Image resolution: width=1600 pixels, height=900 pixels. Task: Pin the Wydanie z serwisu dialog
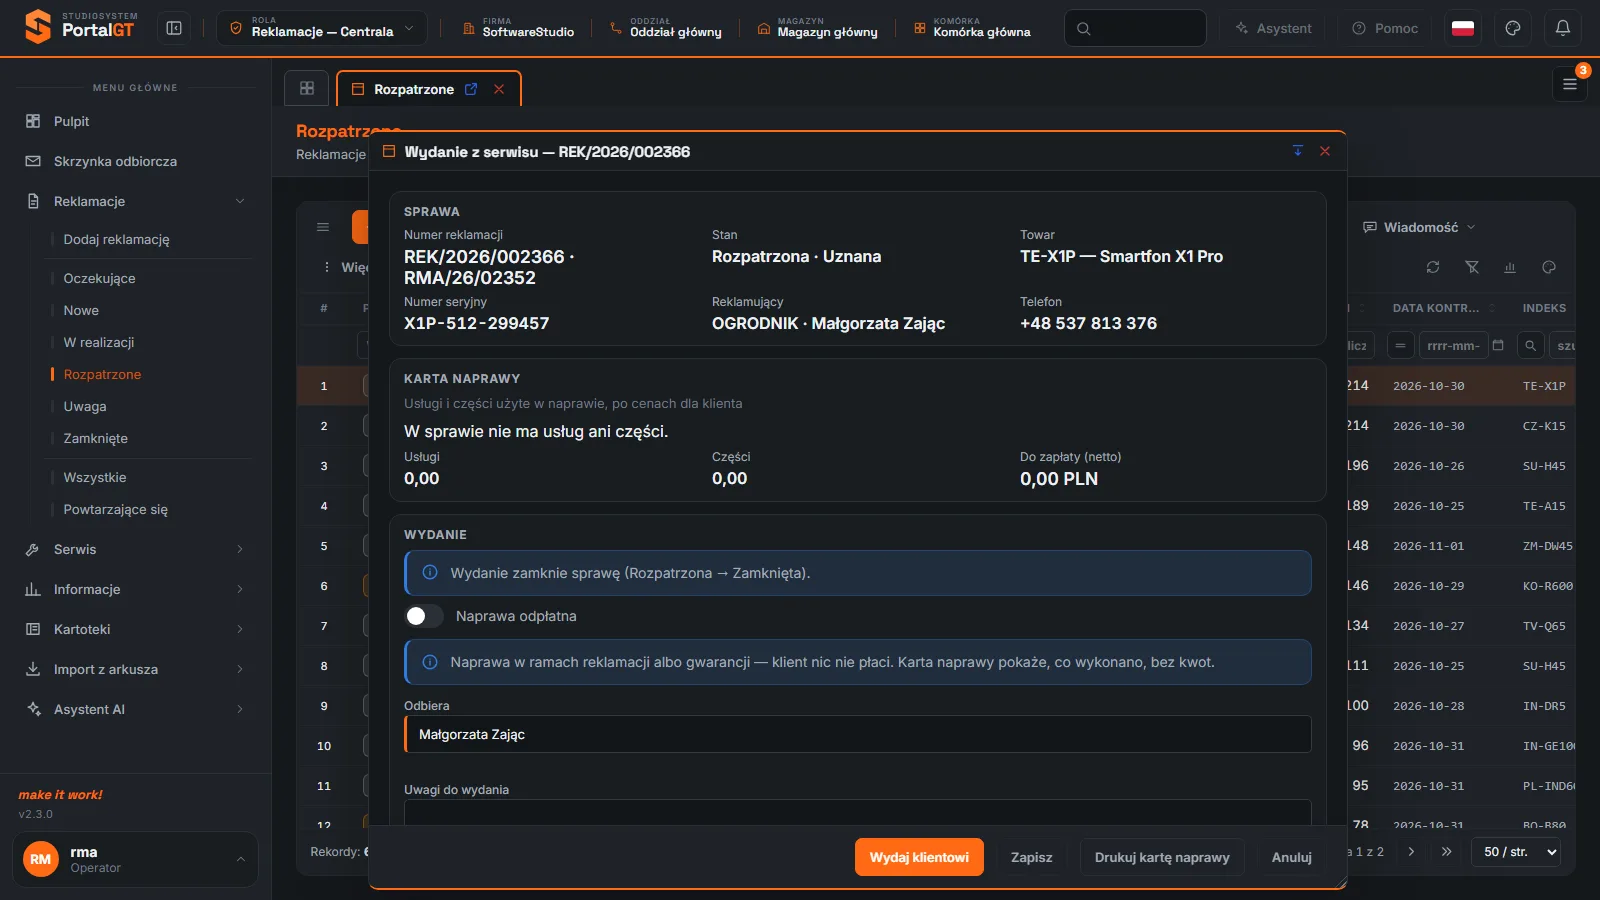(1298, 151)
